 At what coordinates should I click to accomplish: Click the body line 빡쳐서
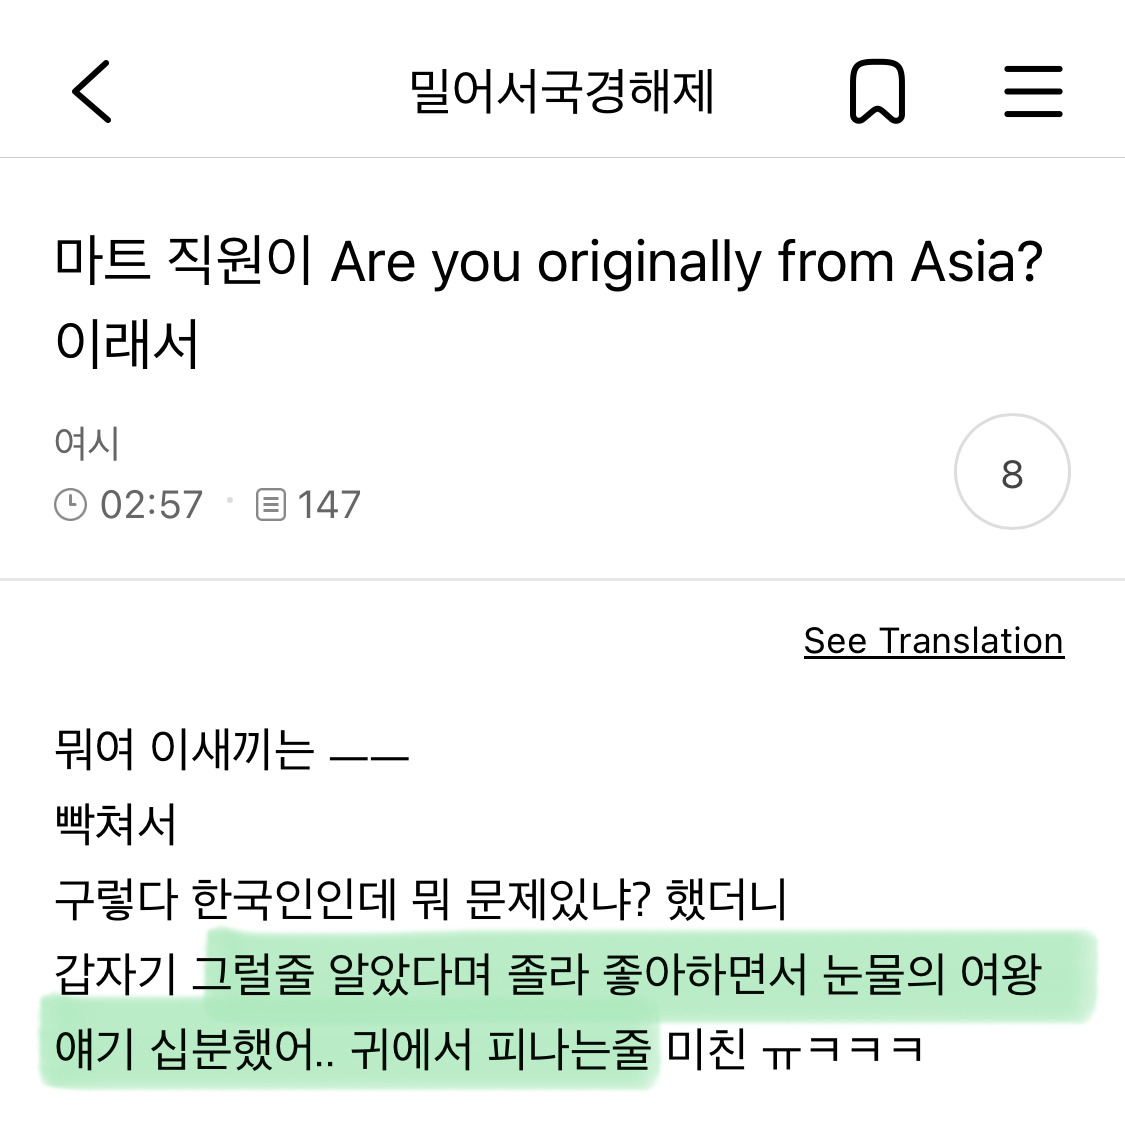pos(116,825)
